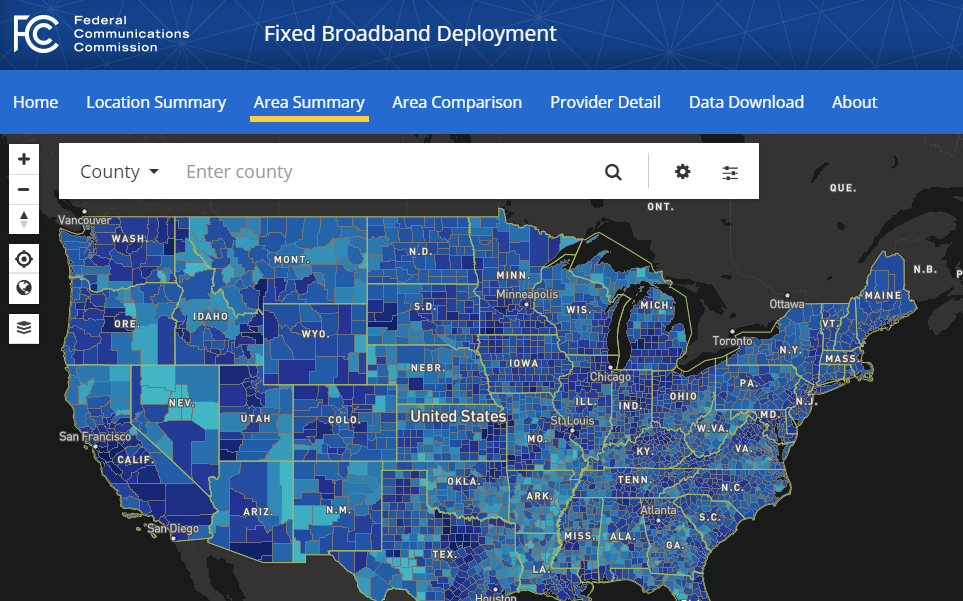Click the COLO. state label
The image size is (963, 601).
344,420
